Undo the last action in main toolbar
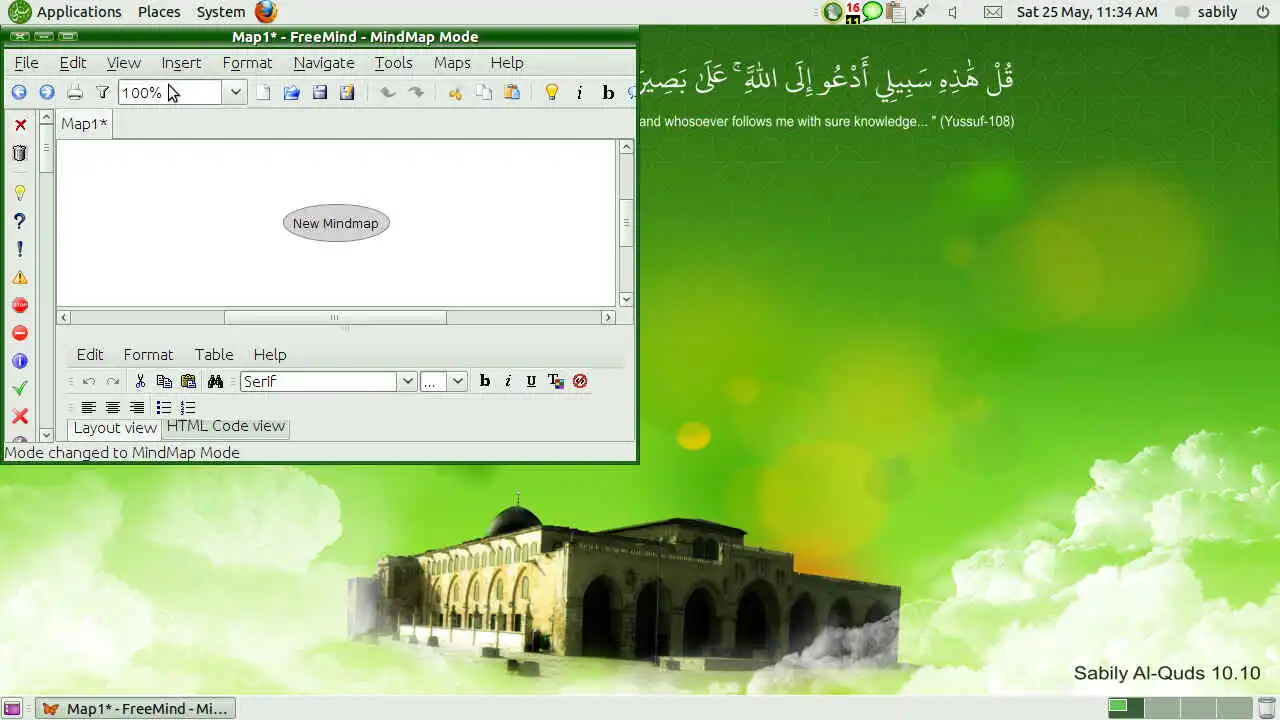The image size is (1280, 720). (388, 92)
